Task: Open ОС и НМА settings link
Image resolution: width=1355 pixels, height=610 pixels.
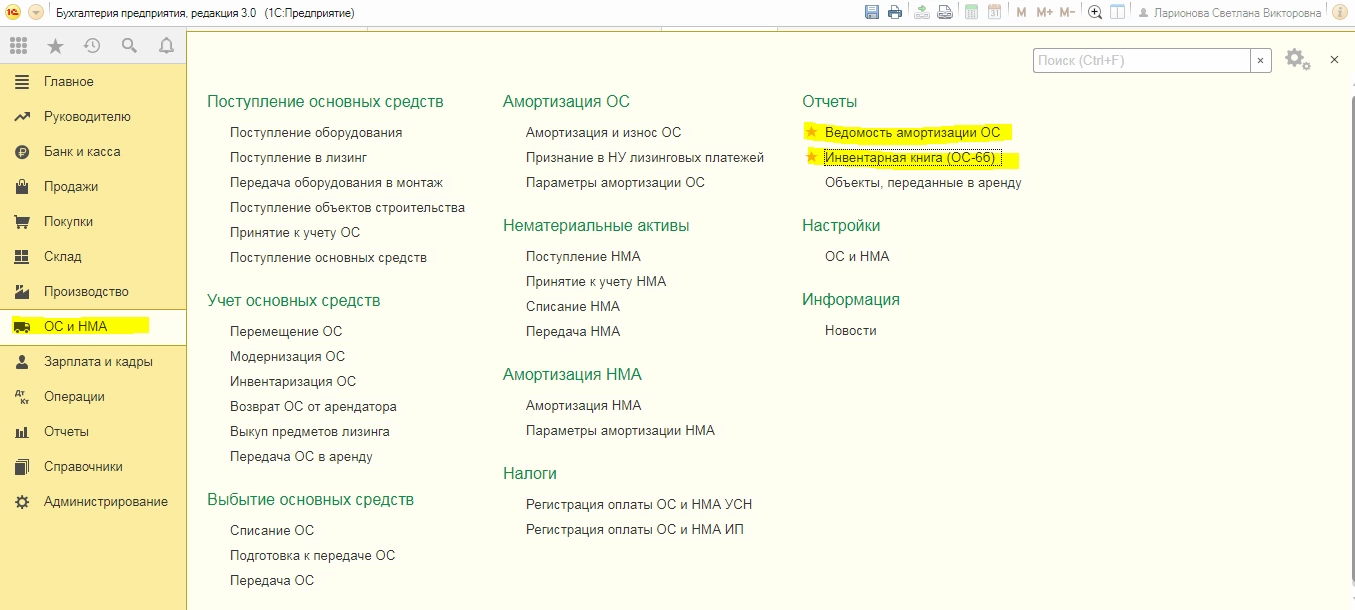Action: 857,256
